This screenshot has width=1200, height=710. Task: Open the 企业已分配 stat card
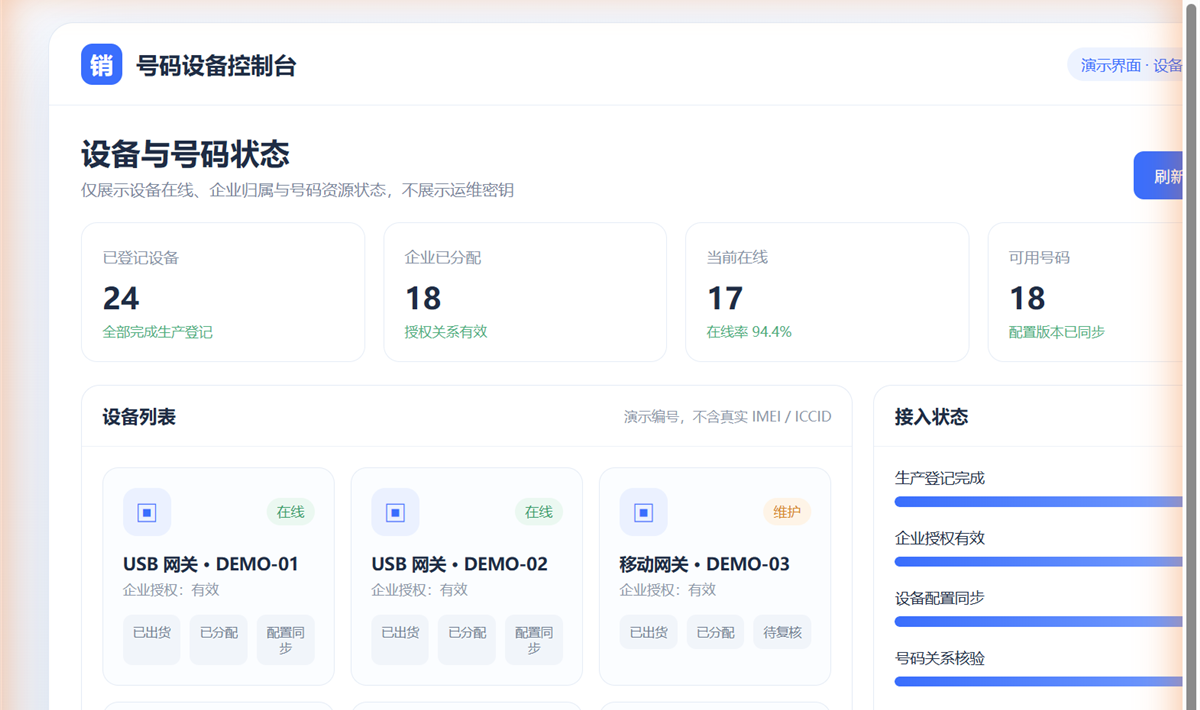coord(525,292)
